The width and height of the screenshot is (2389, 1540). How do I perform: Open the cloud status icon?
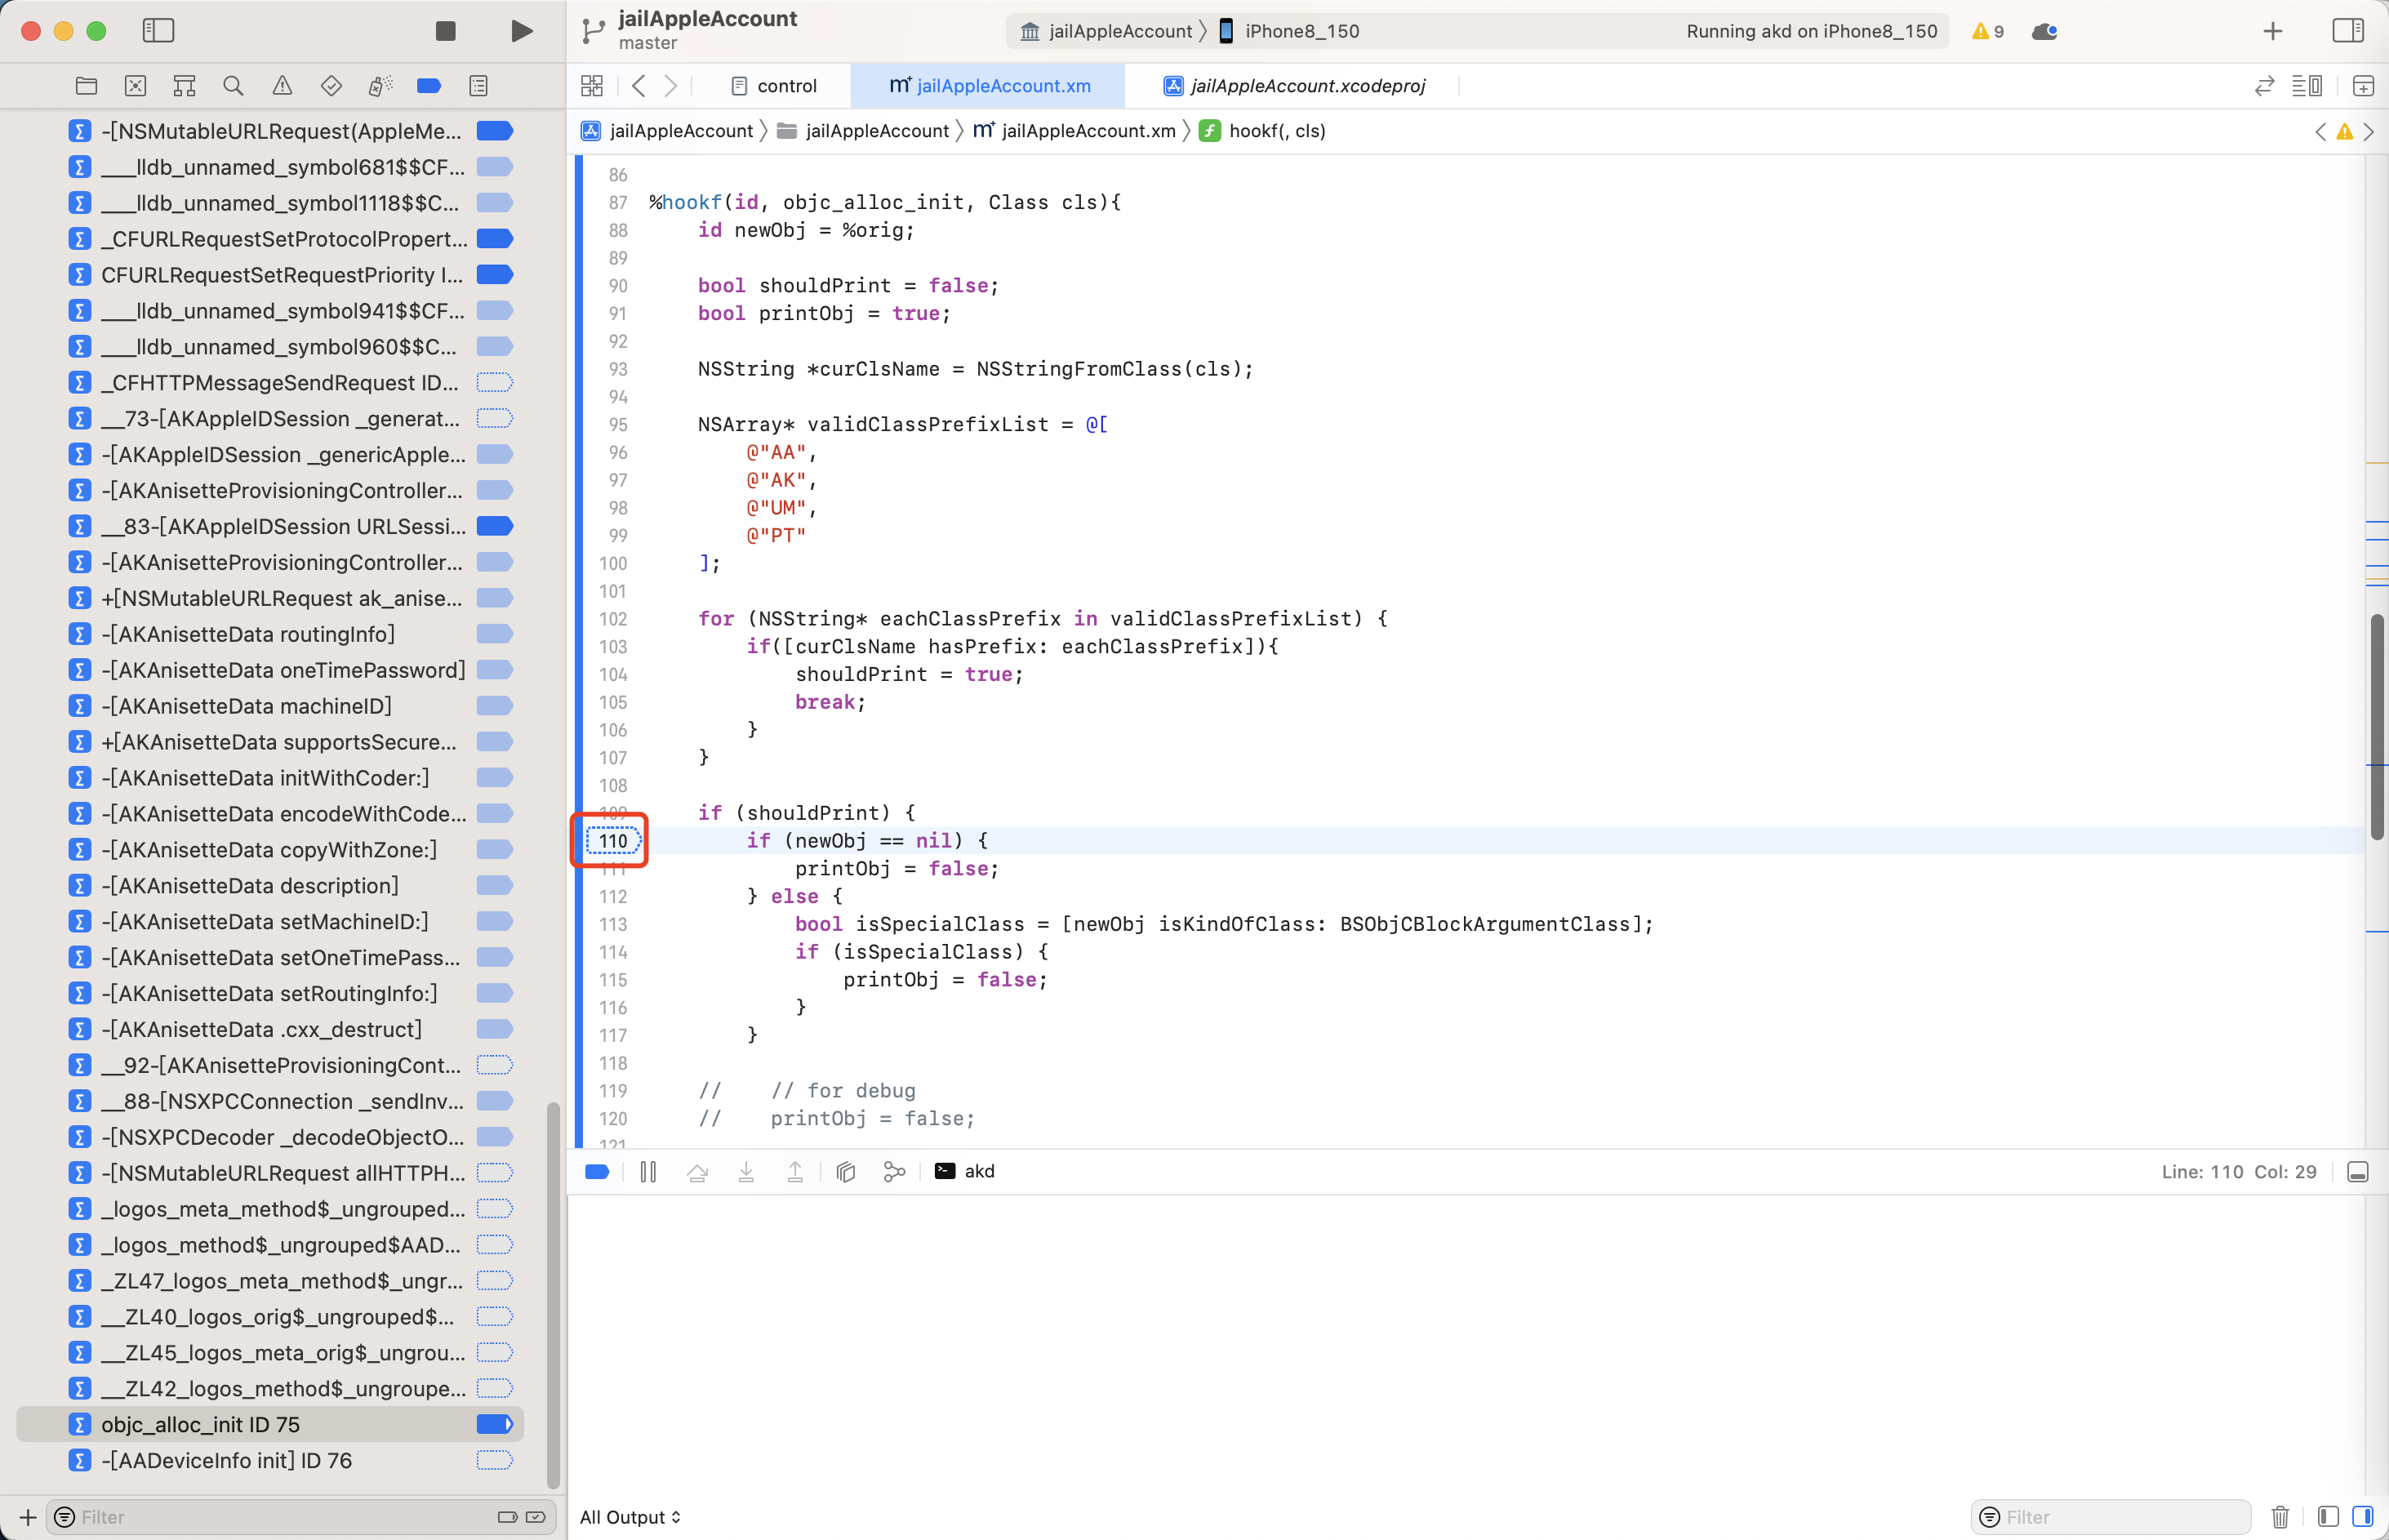(x=2044, y=31)
